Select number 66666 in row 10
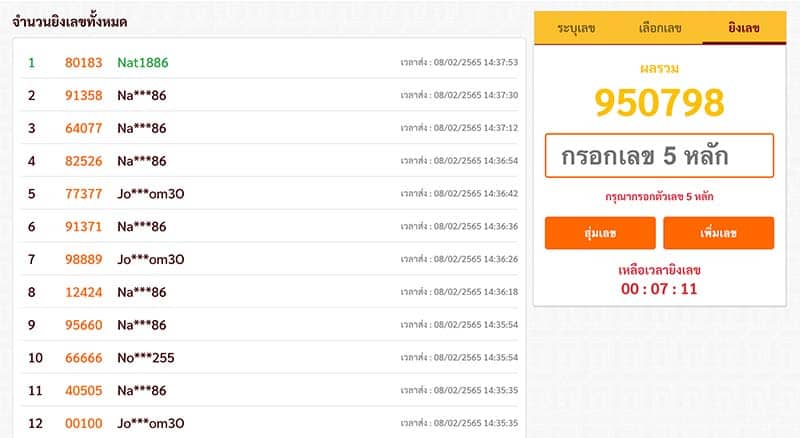The height and width of the screenshot is (438, 800). click(84, 358)
